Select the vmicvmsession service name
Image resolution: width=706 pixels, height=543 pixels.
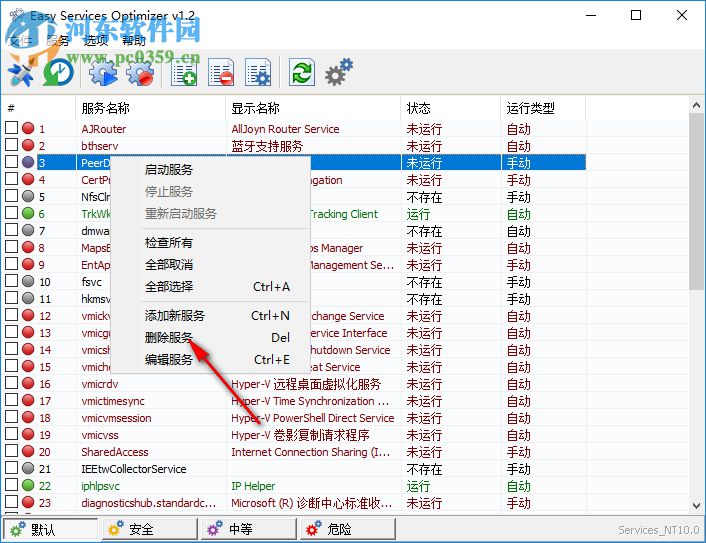116,418
